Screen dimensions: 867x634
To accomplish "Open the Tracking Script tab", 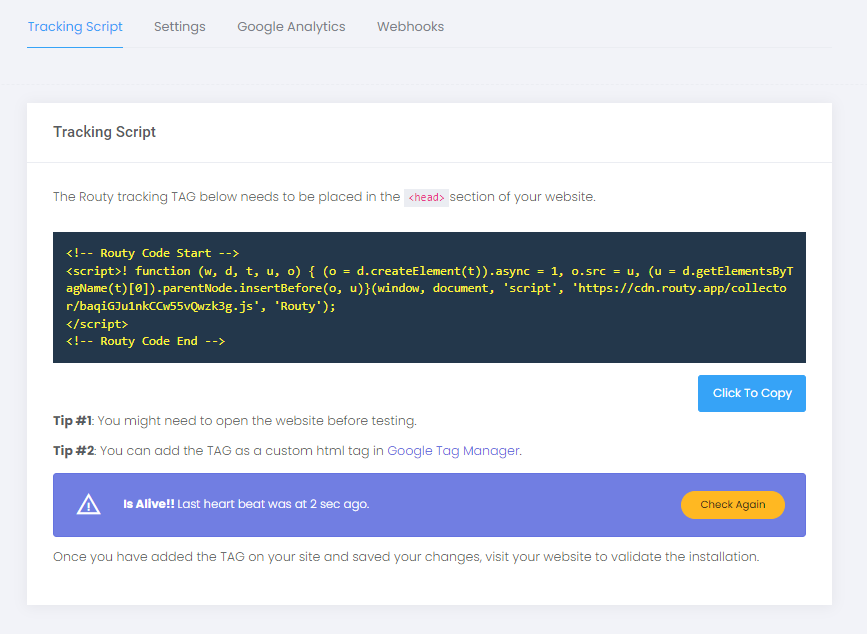I will [75, 27].
